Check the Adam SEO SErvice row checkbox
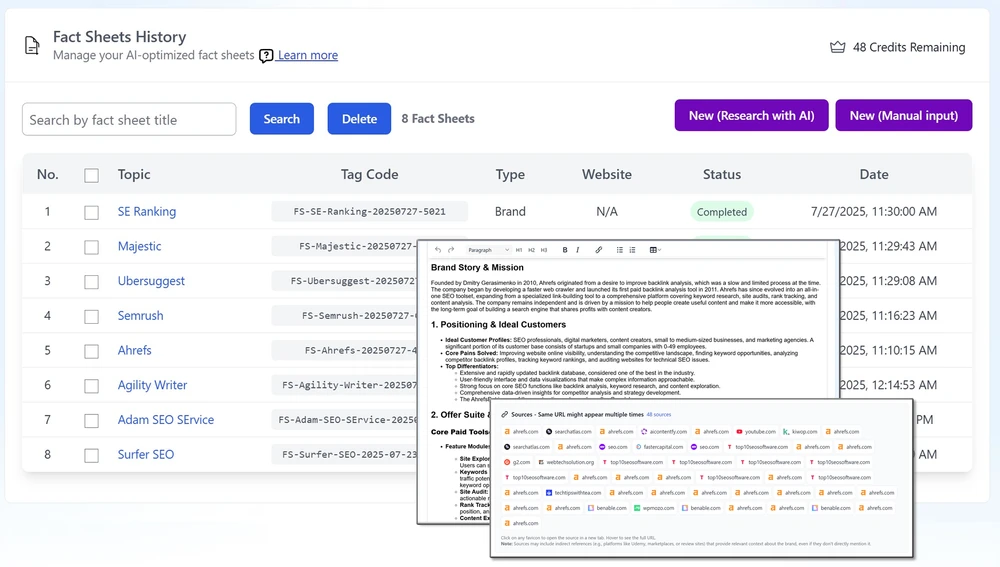The height and width of the screenshot is (567, 1000). click(x=91, y=421)
